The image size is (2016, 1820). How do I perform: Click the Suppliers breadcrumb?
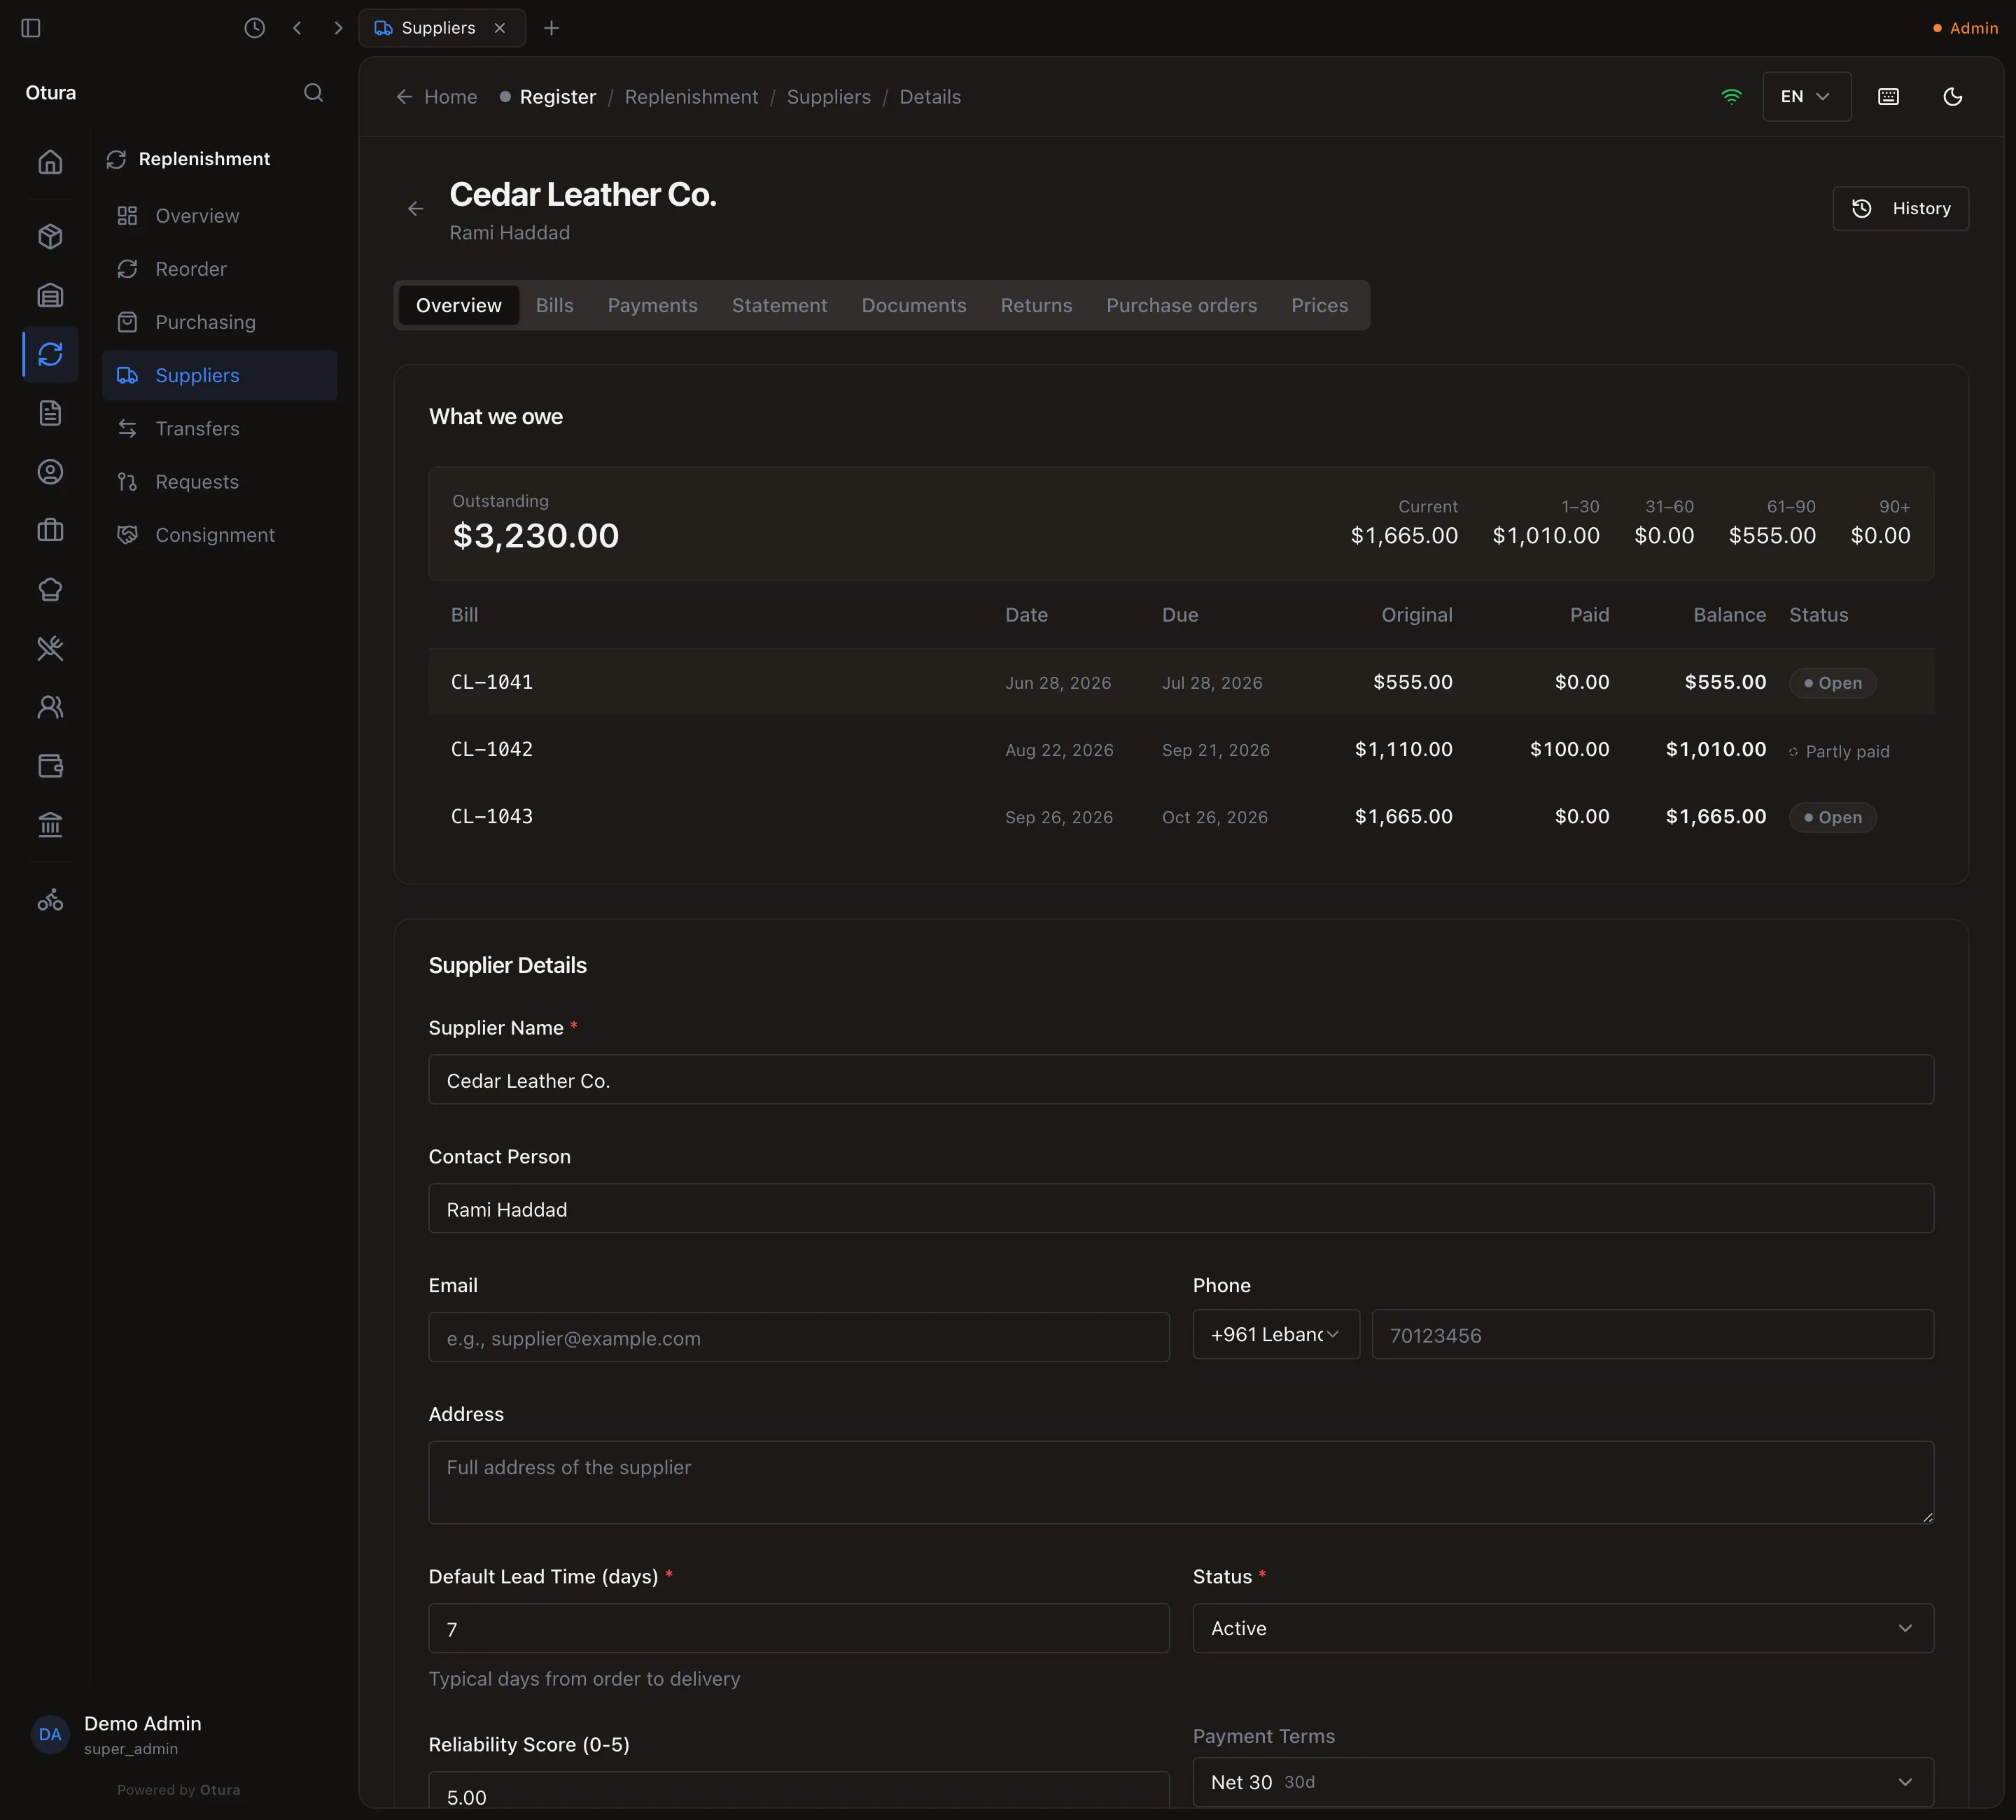point(828,97)
